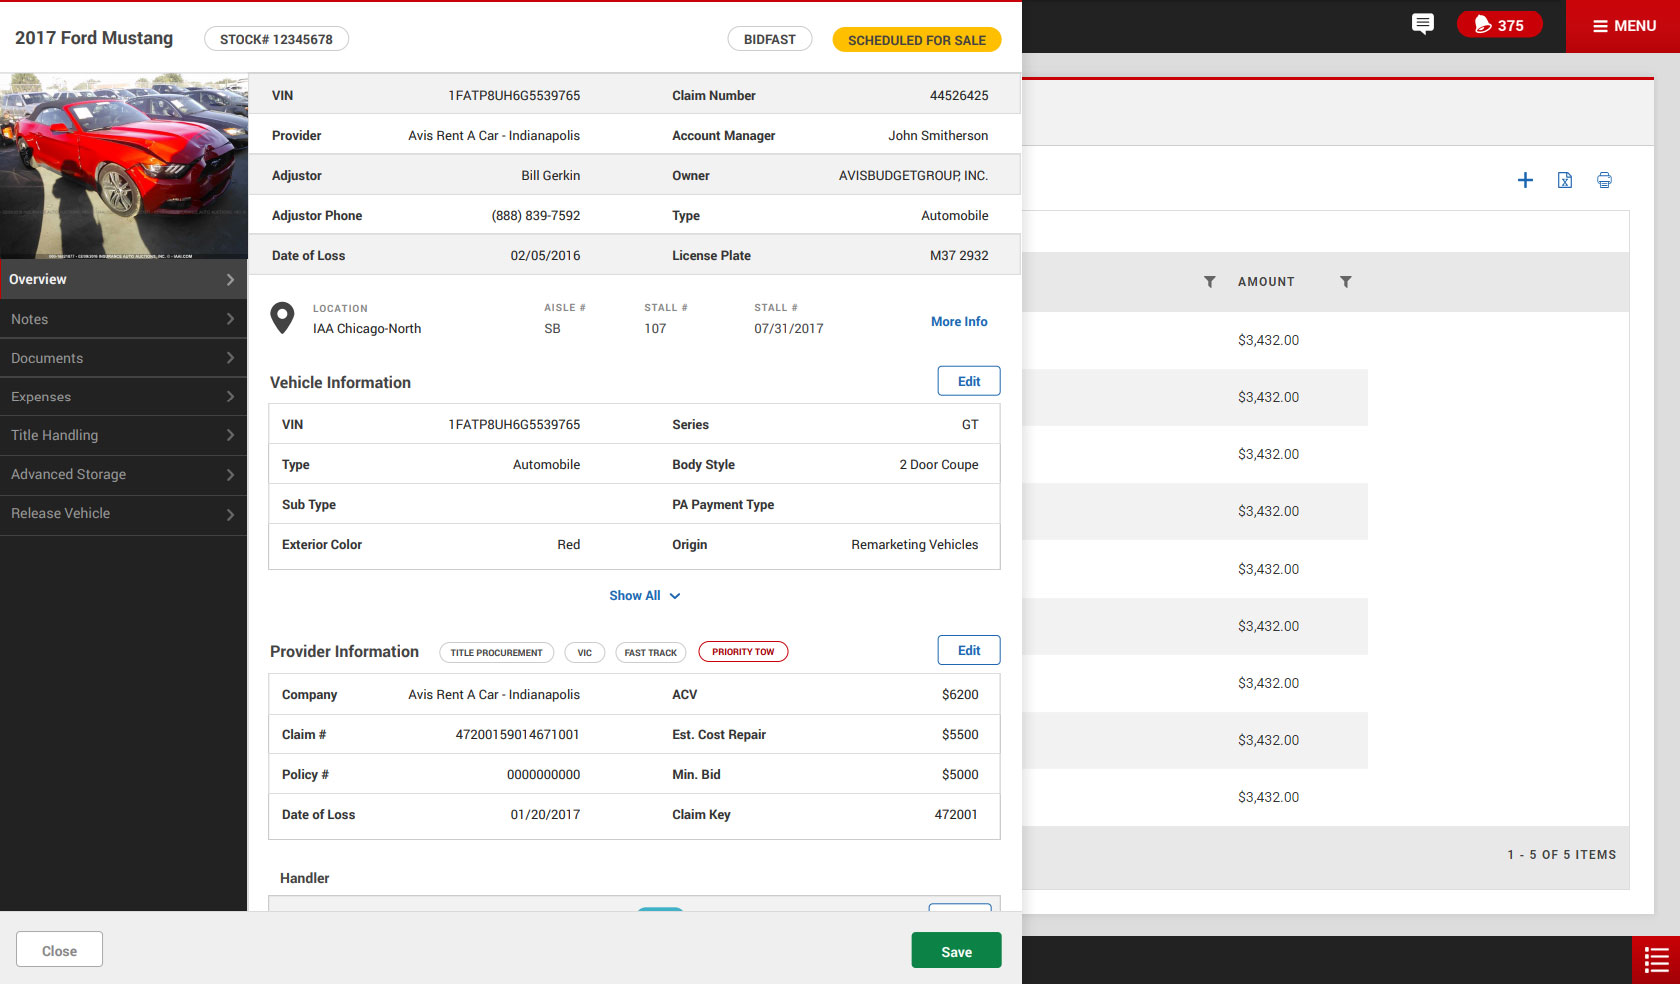Follow the More Info link

pos(958,322)
